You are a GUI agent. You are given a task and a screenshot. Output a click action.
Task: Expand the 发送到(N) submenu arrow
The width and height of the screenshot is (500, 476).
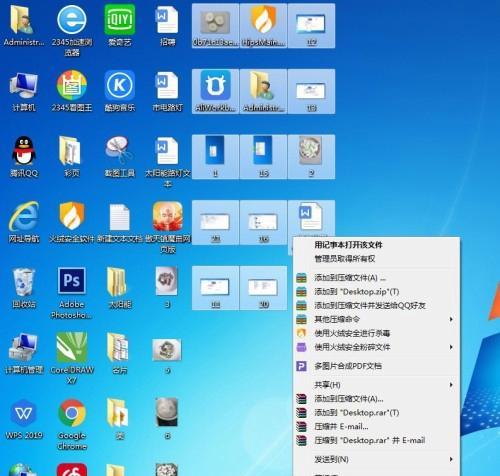point(451,459)
